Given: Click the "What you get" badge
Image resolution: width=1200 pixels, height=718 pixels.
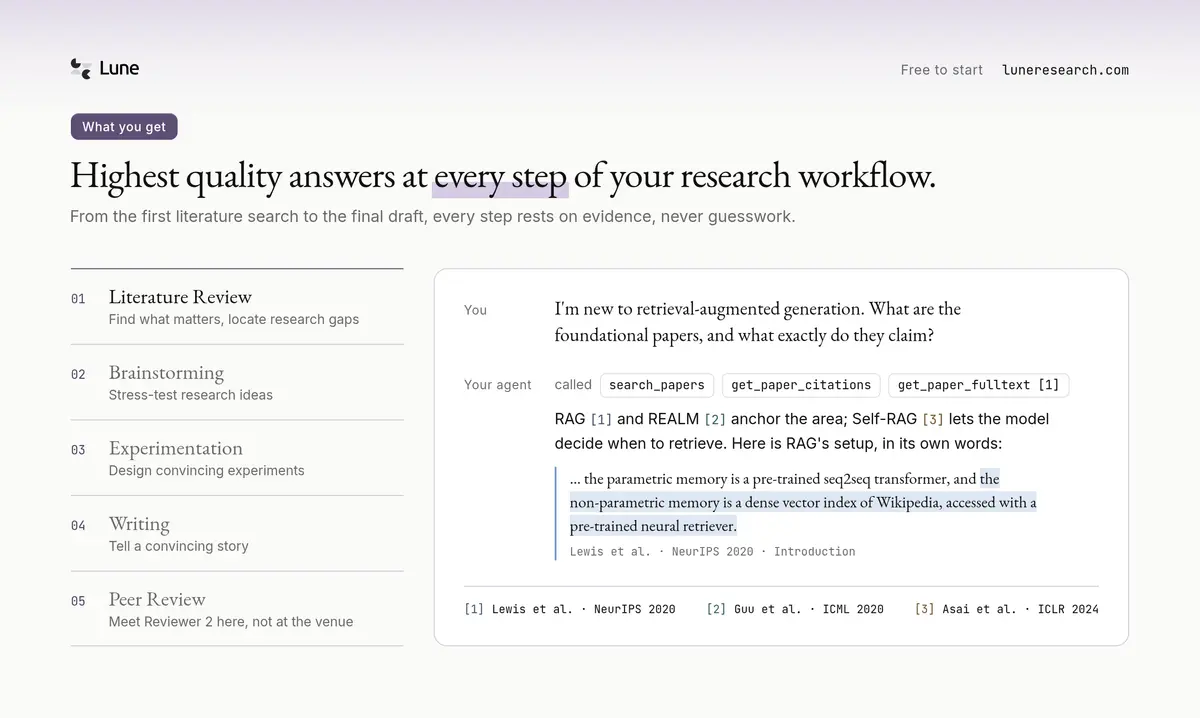Looking at the screenshot, I should click(124, 127).
